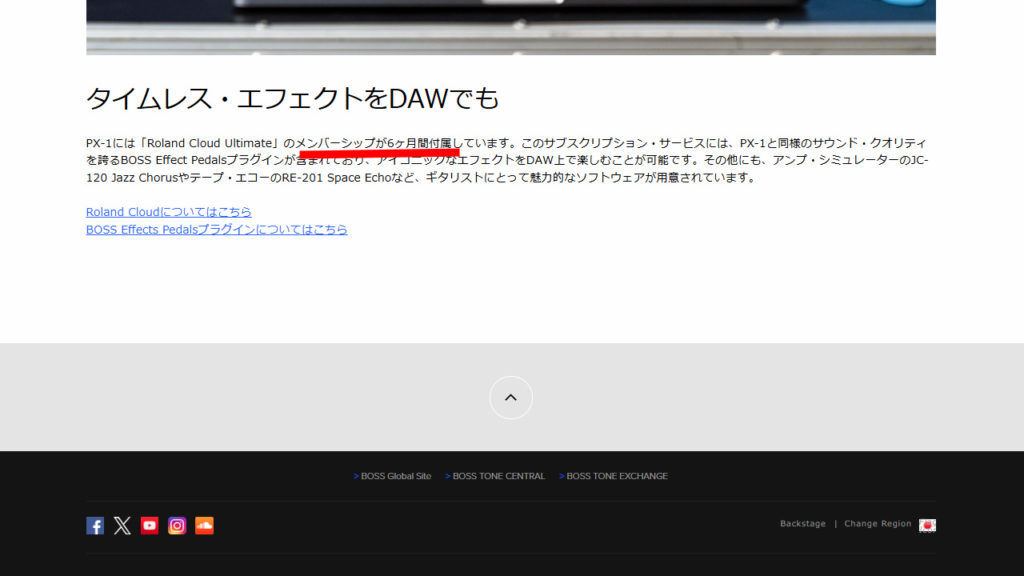
Task: Click the Instagram icon in footer
Action: point(177,525)
